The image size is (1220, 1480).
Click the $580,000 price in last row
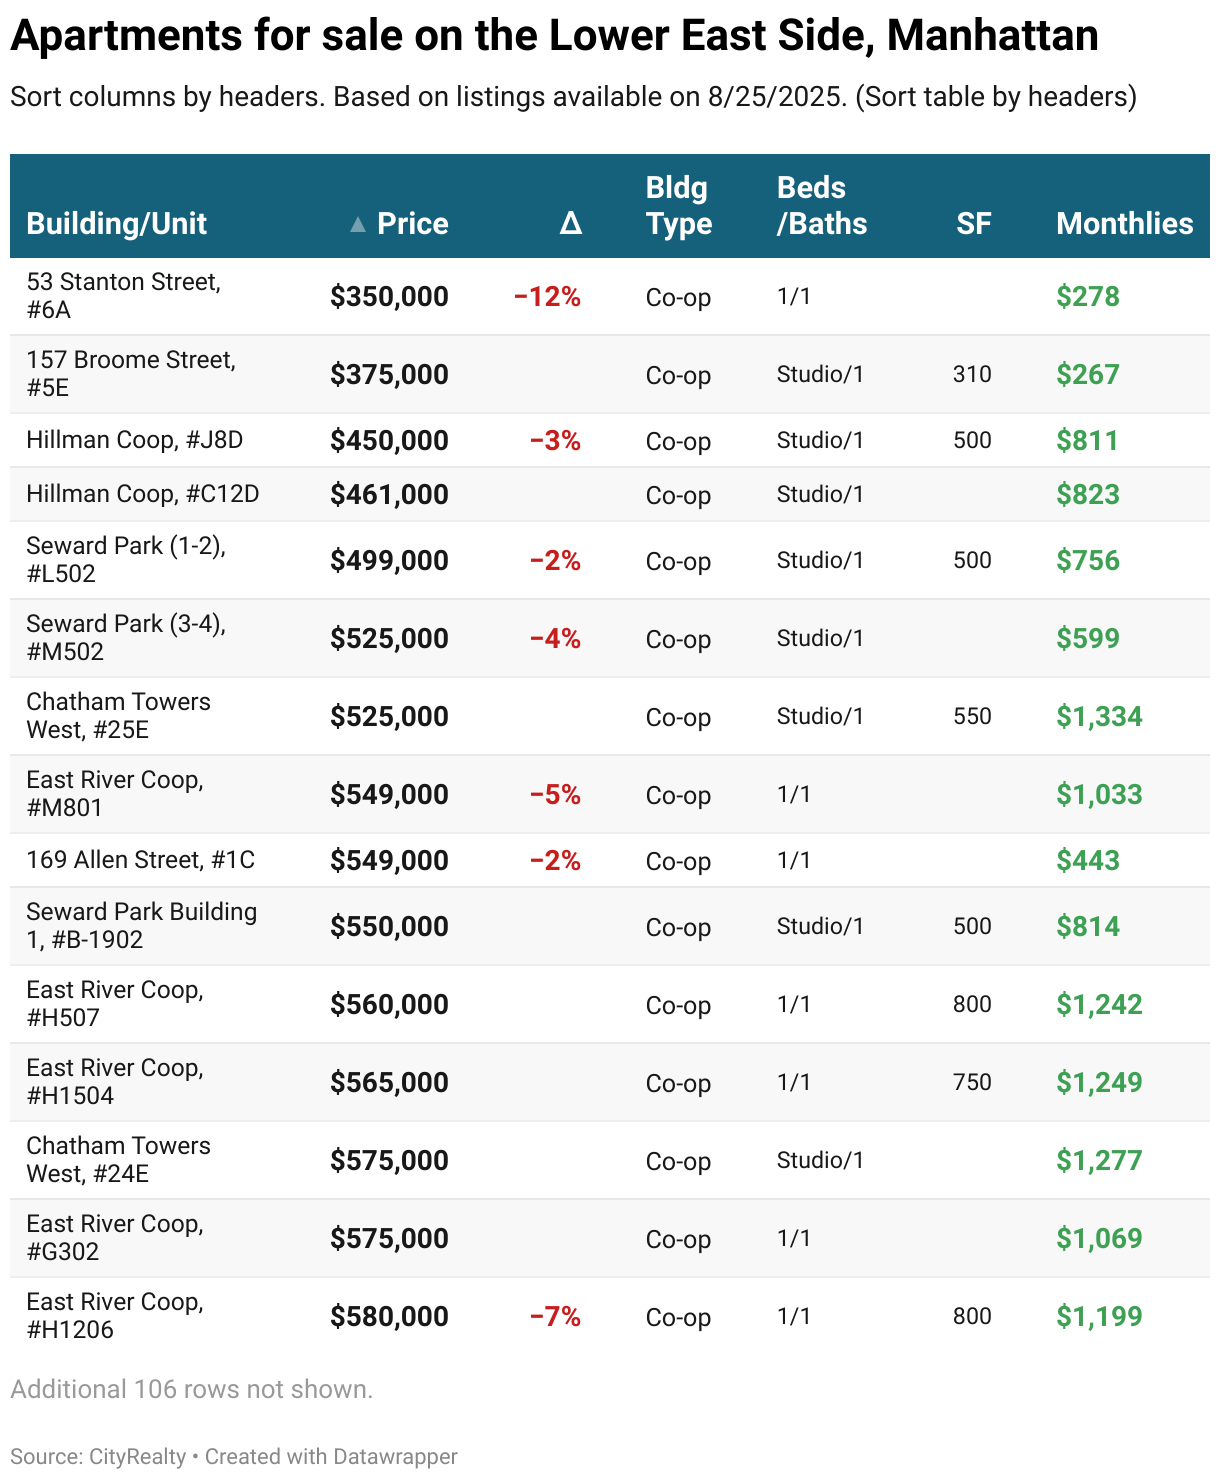[x=389, y=1316]
